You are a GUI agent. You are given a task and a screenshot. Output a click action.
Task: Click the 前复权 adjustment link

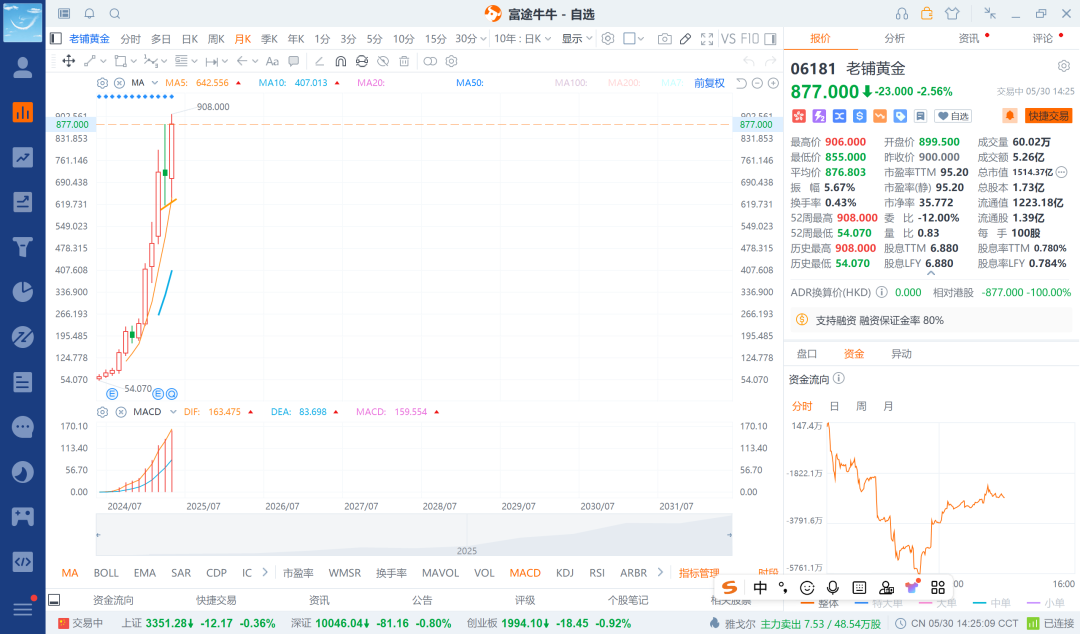(x=709, y=83)
